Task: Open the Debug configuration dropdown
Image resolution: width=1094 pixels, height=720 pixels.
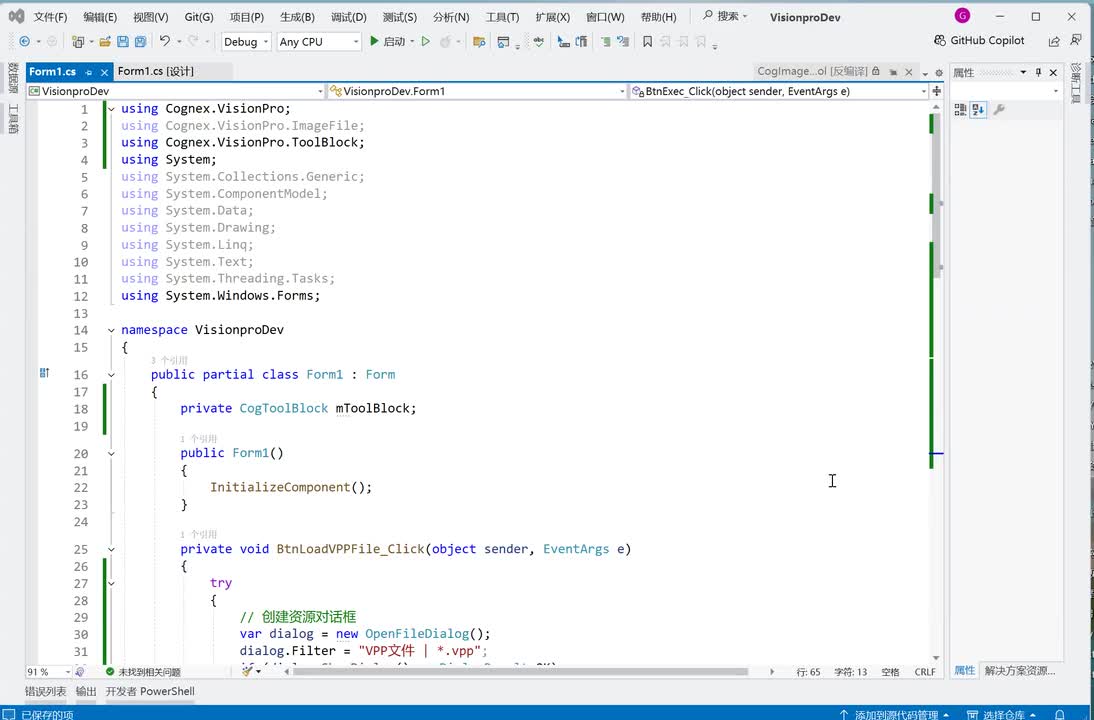Action: point(246,42)
